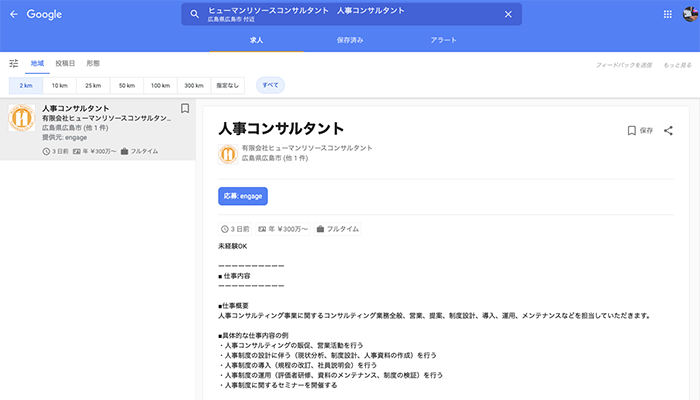
Task: Focus the job search input field
Action: tap(351, 14)
